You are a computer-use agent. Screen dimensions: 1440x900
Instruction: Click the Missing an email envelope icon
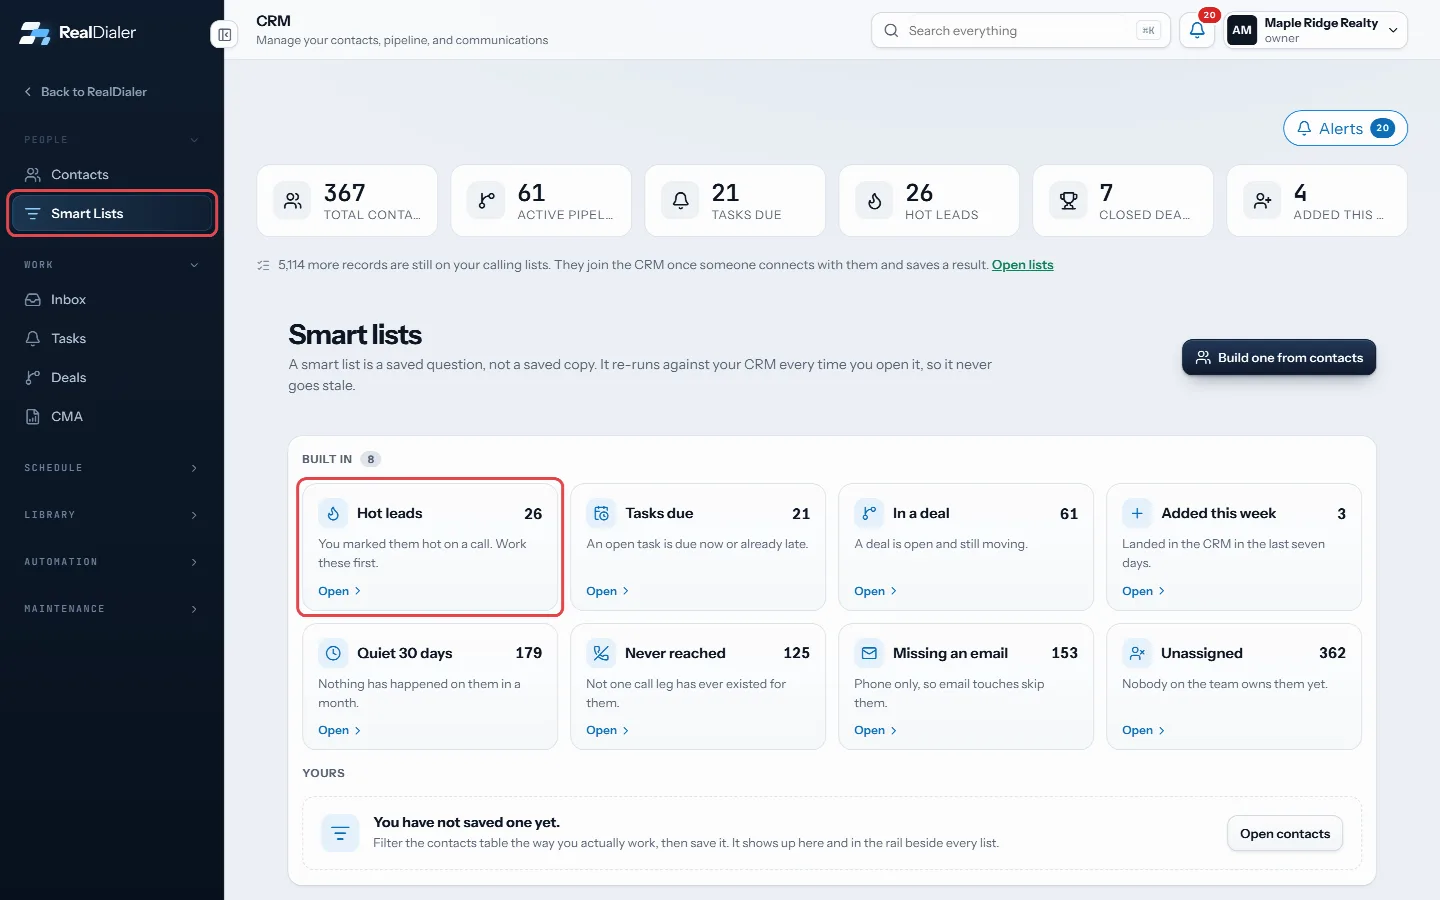869,653
